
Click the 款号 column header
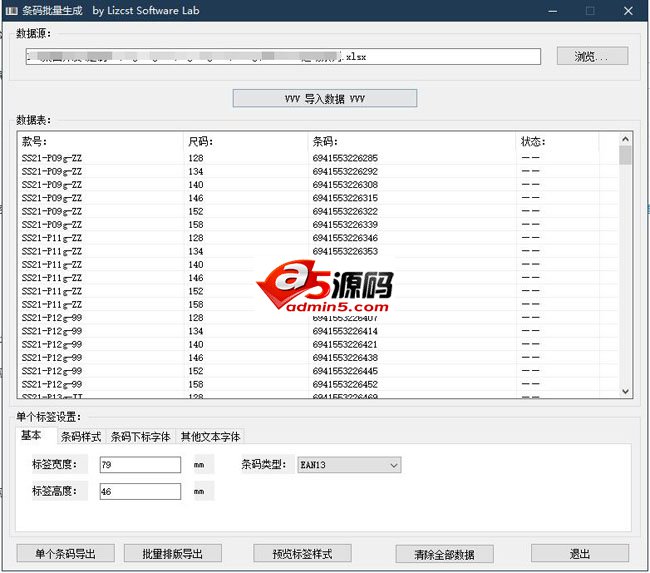tap(100, 141)
